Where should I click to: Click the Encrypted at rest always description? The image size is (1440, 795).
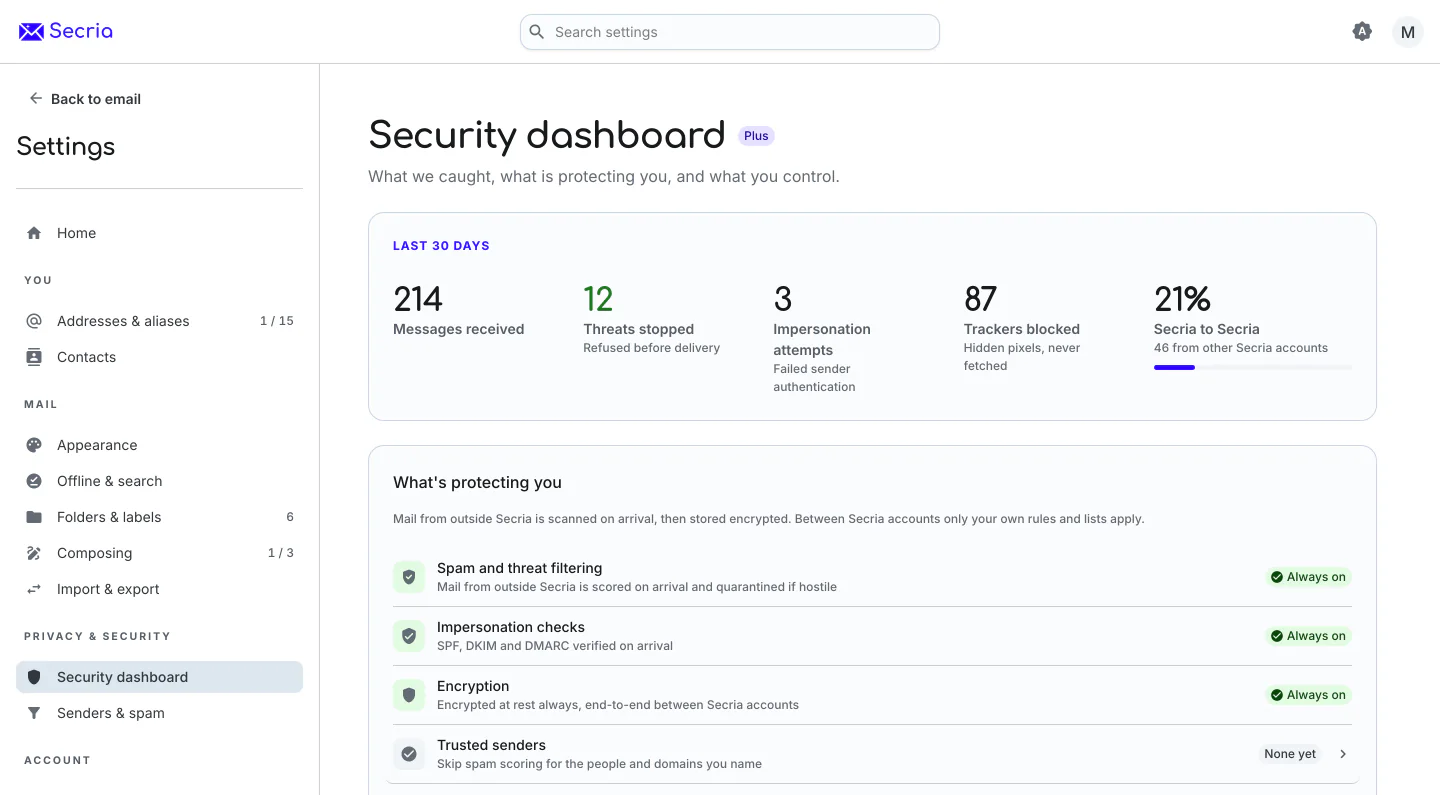(618, 705)
